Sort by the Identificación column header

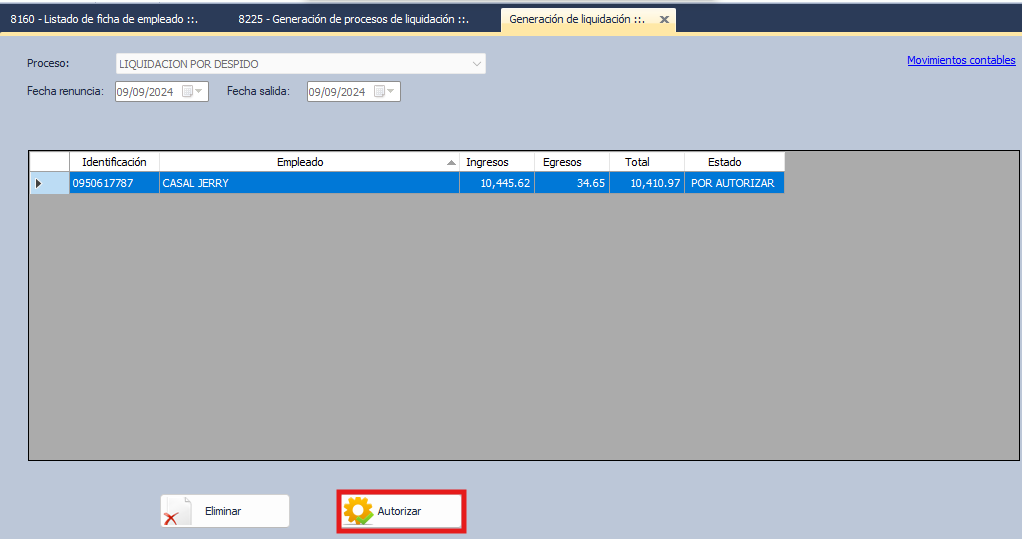tap(114, 162)
